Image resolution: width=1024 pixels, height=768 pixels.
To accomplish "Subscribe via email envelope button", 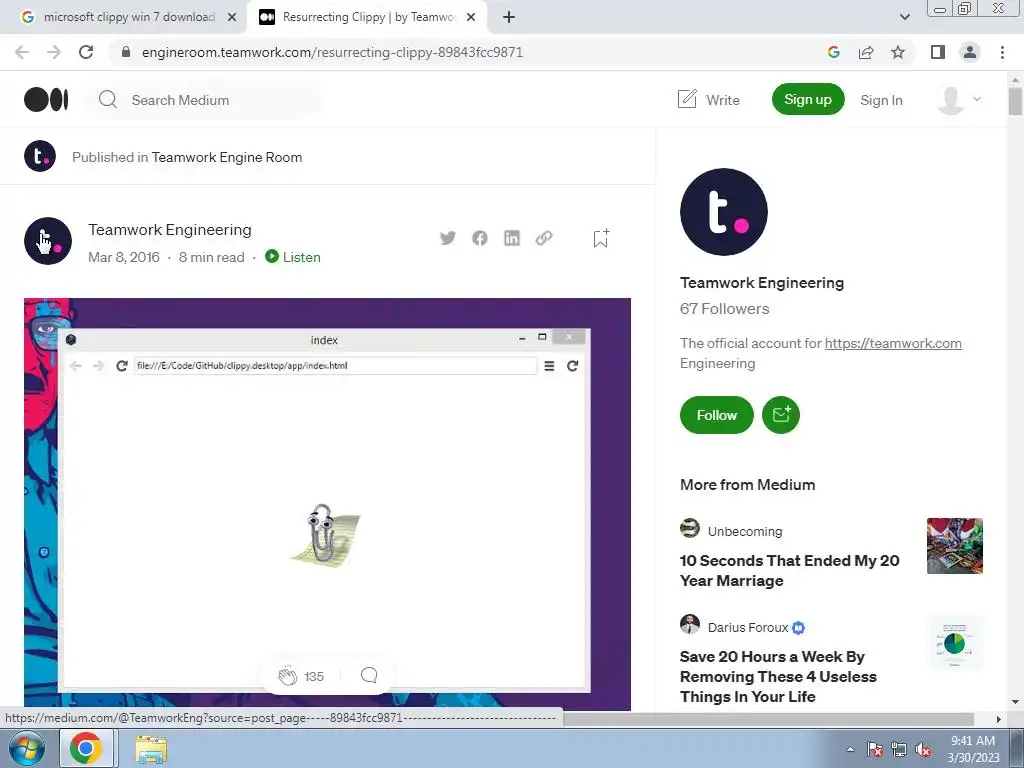I will 781,415.
